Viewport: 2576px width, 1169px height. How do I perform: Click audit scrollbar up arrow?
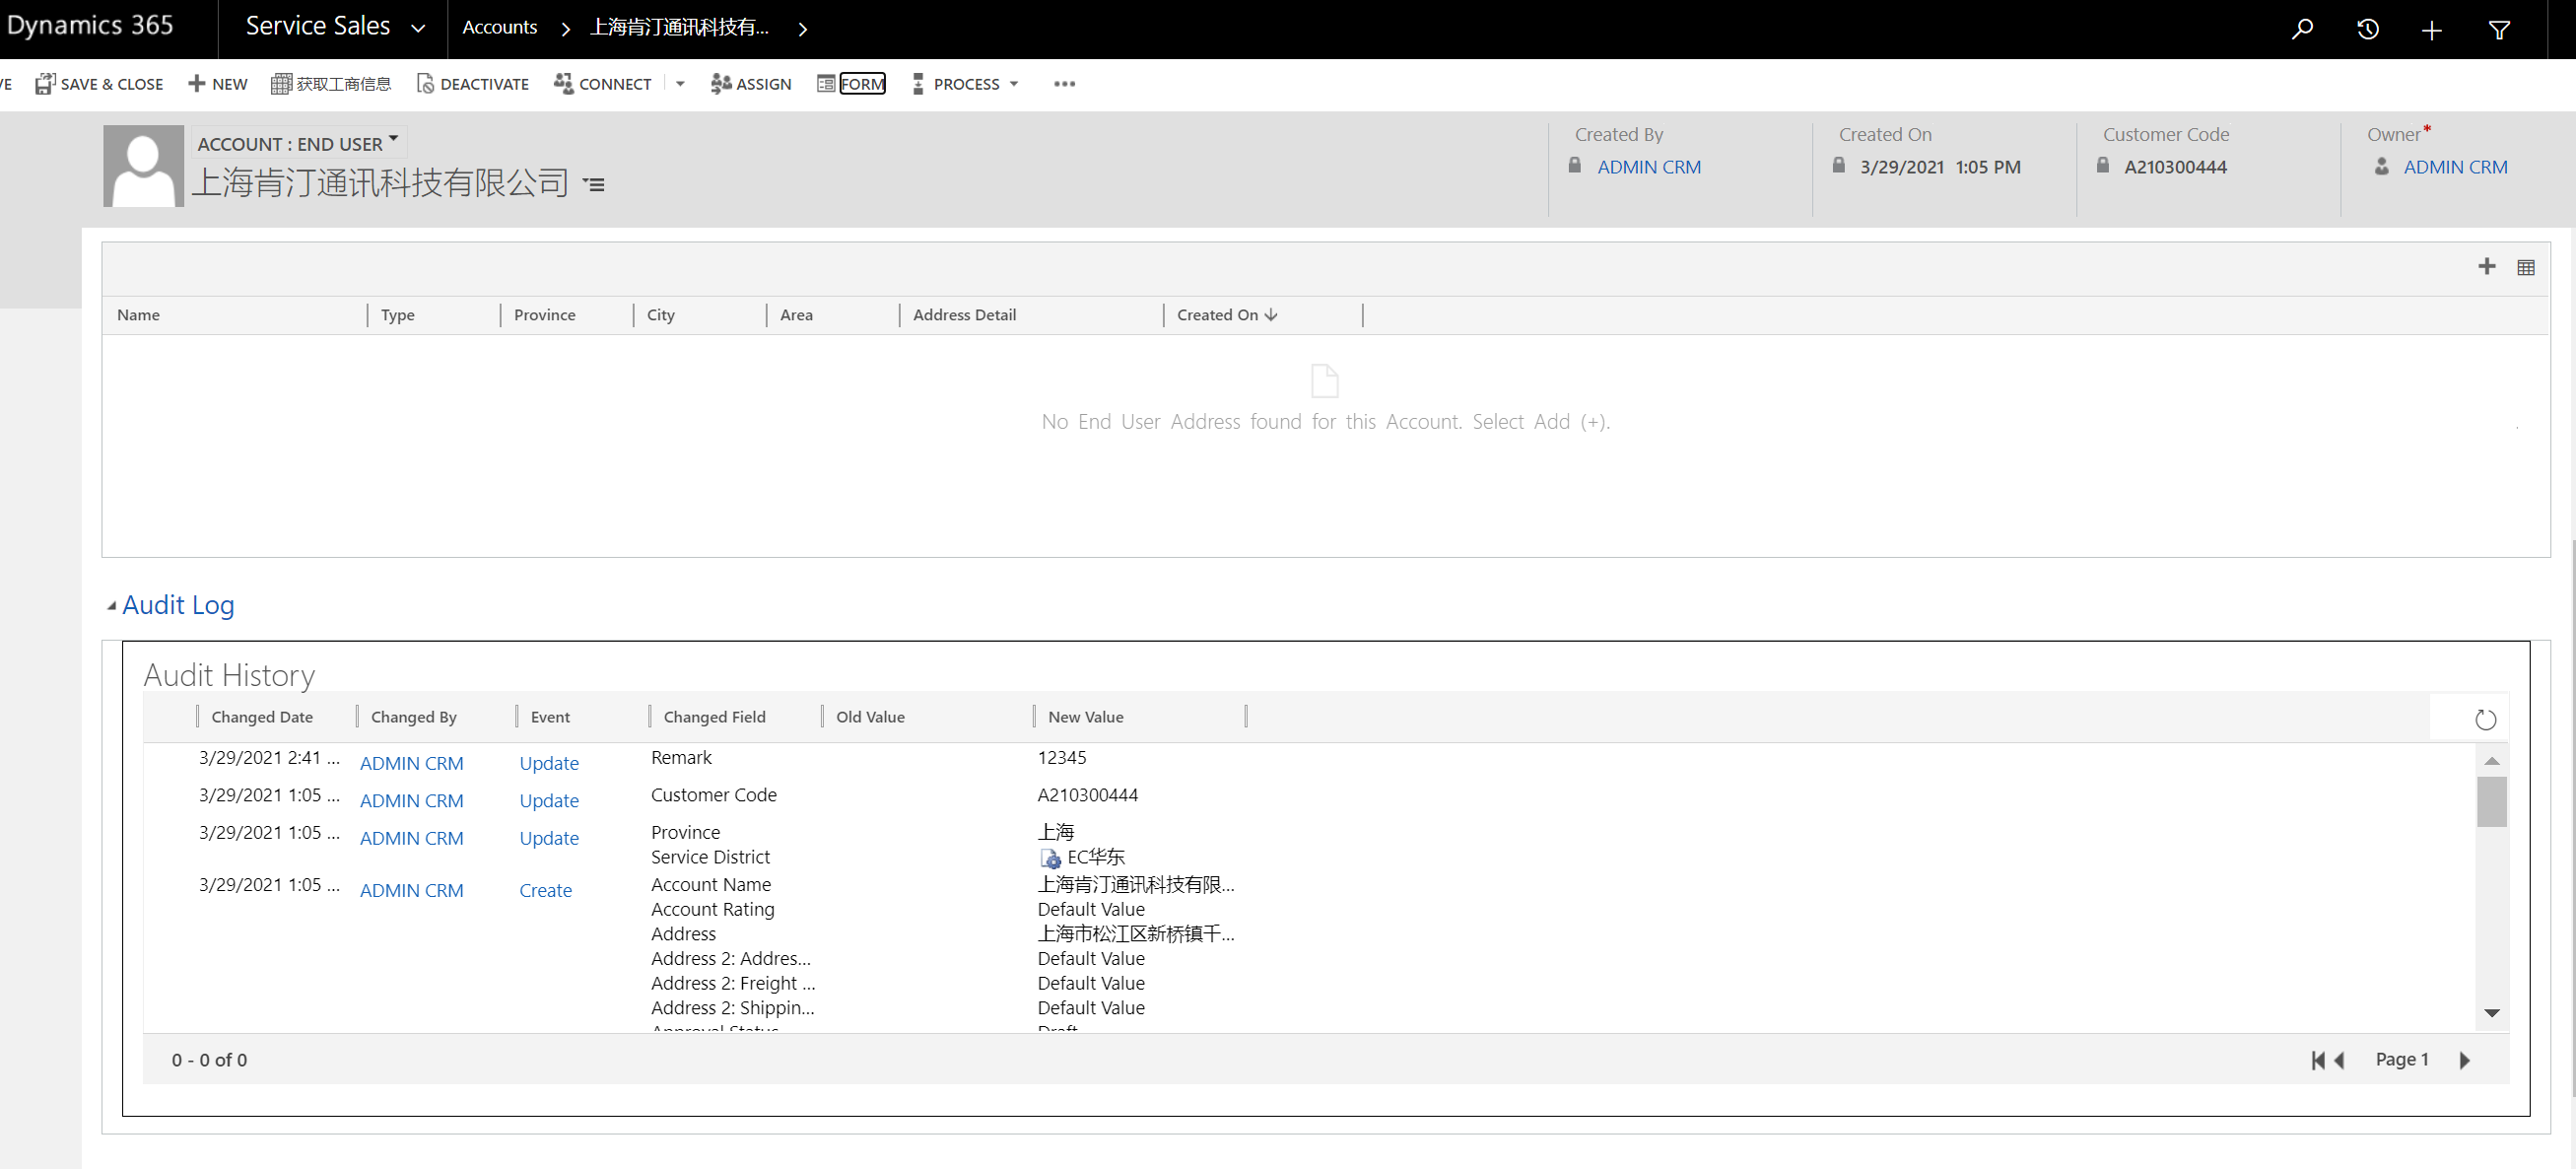tap(2491, 761)
